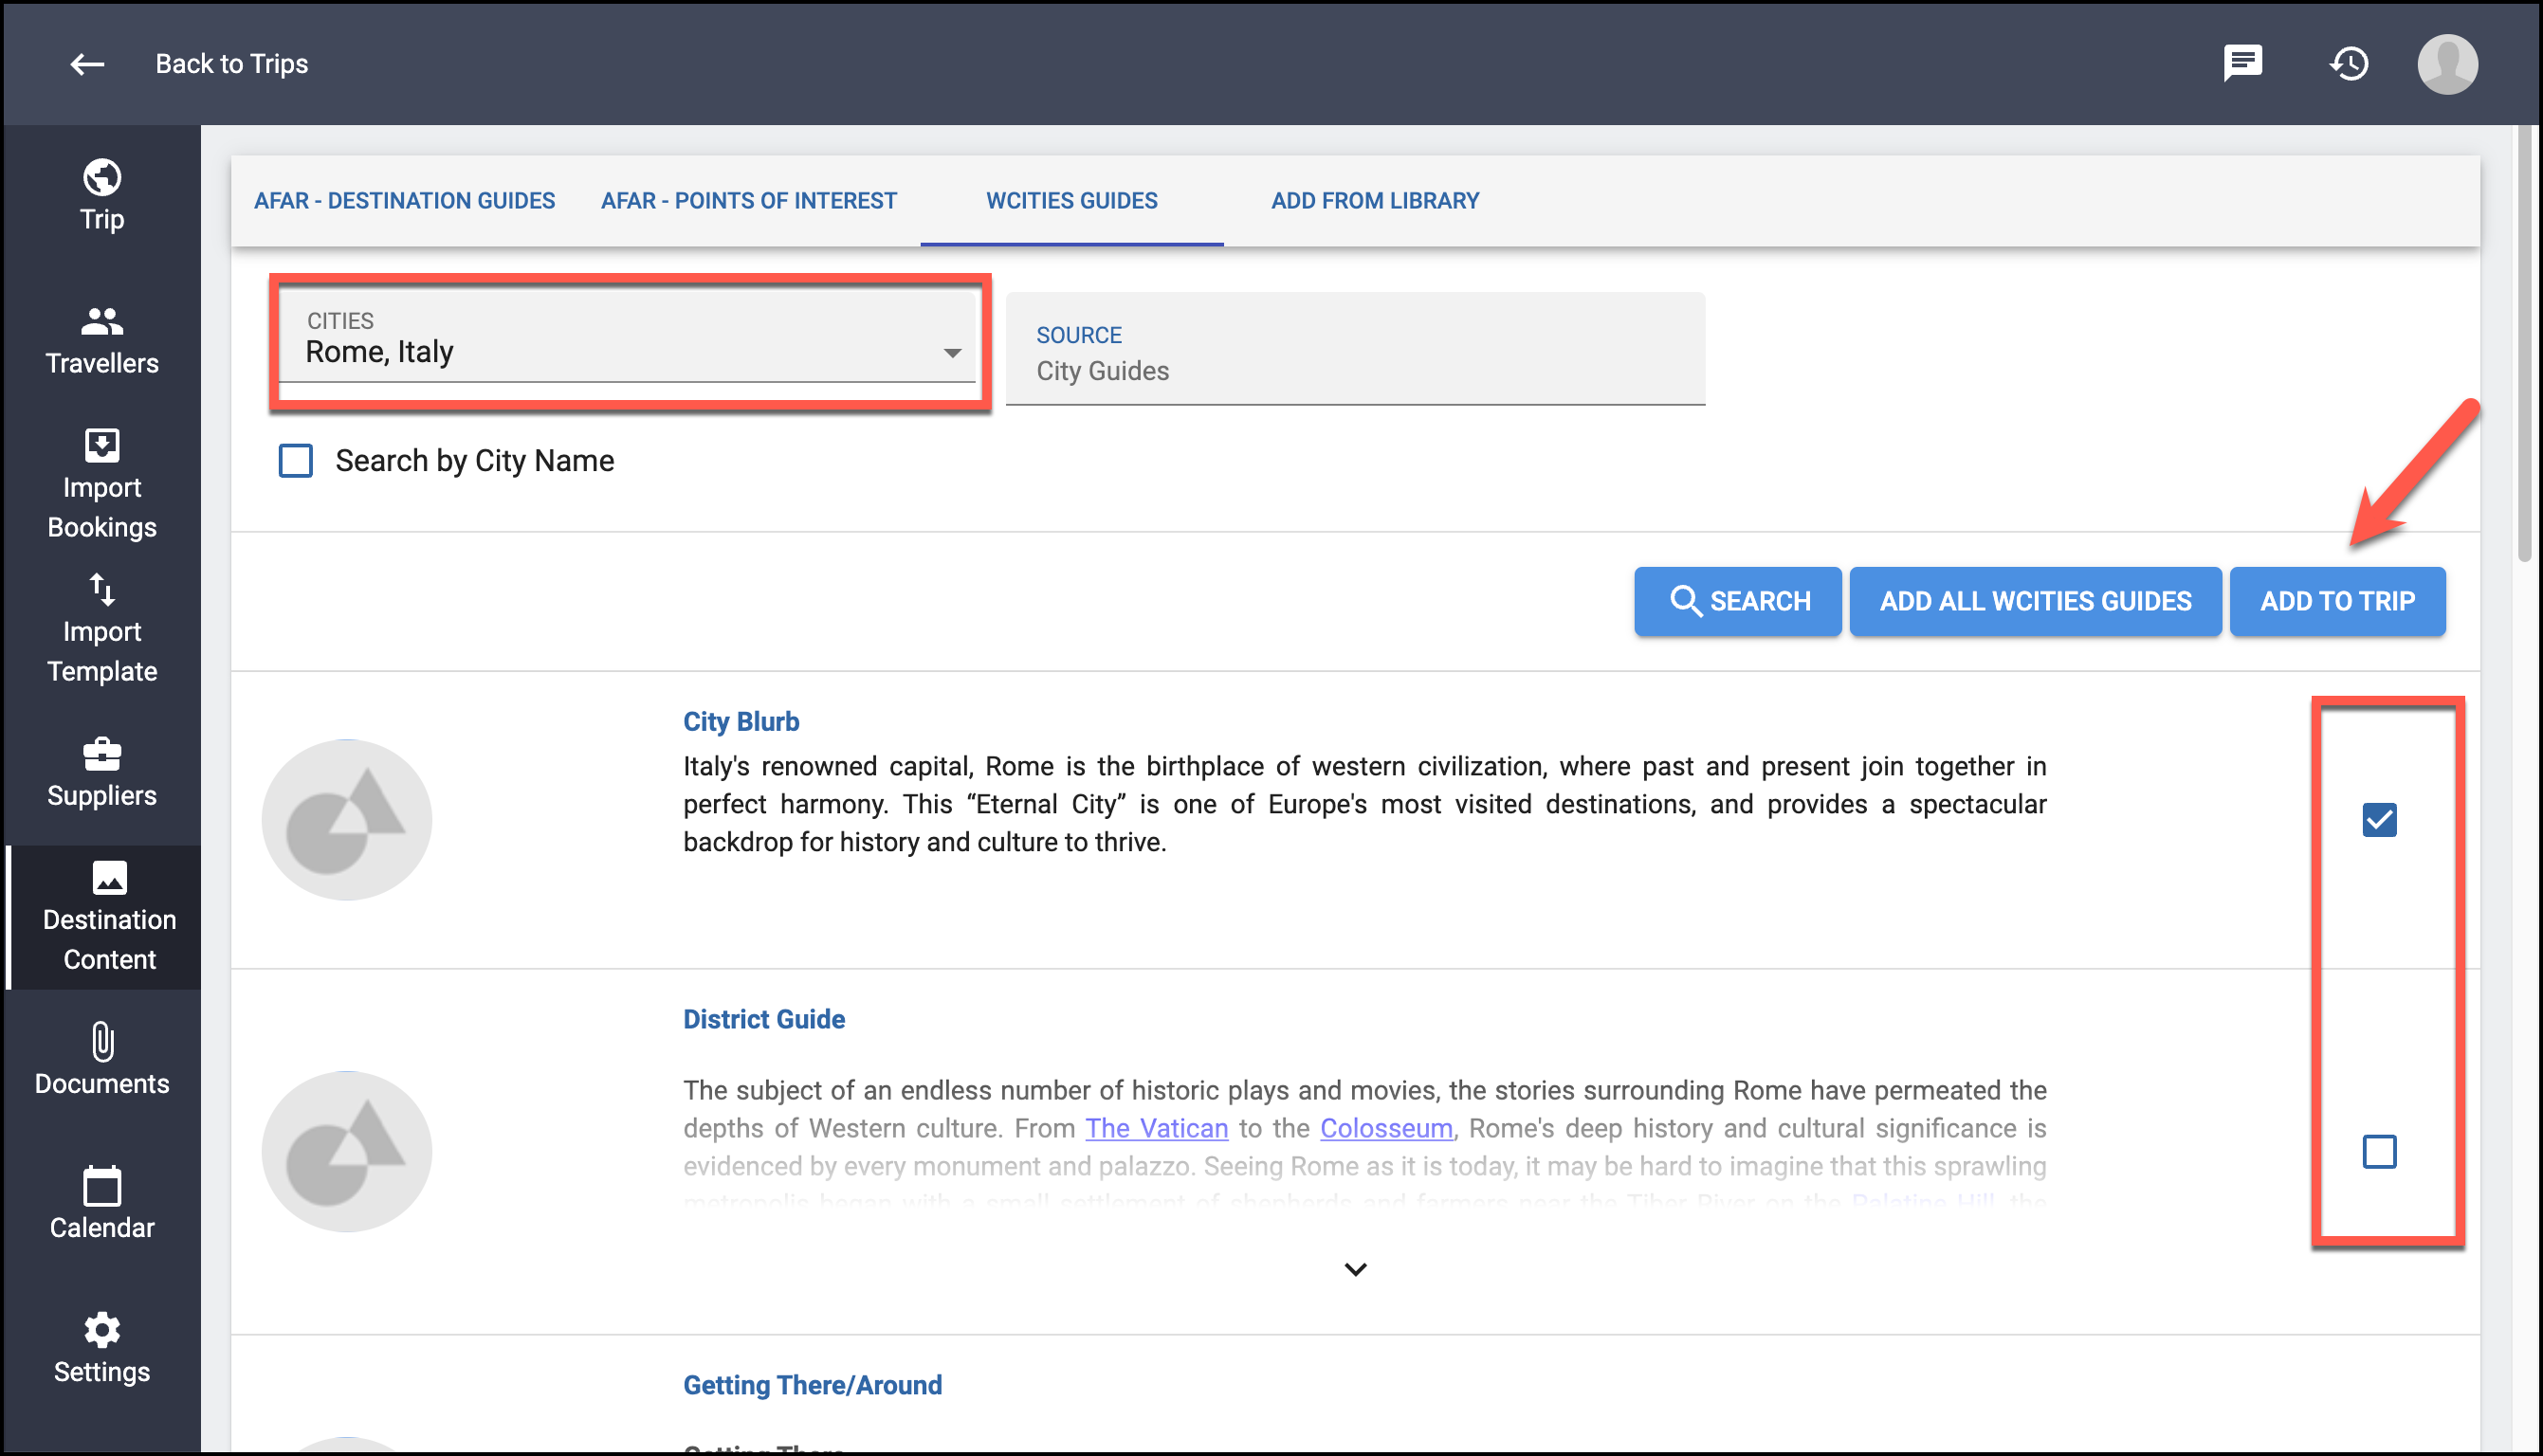Image resolution: width=2543 pixels, height=1456 pixels.
Task: Open the chat messages icon
Action: [x=2242, y=63]
